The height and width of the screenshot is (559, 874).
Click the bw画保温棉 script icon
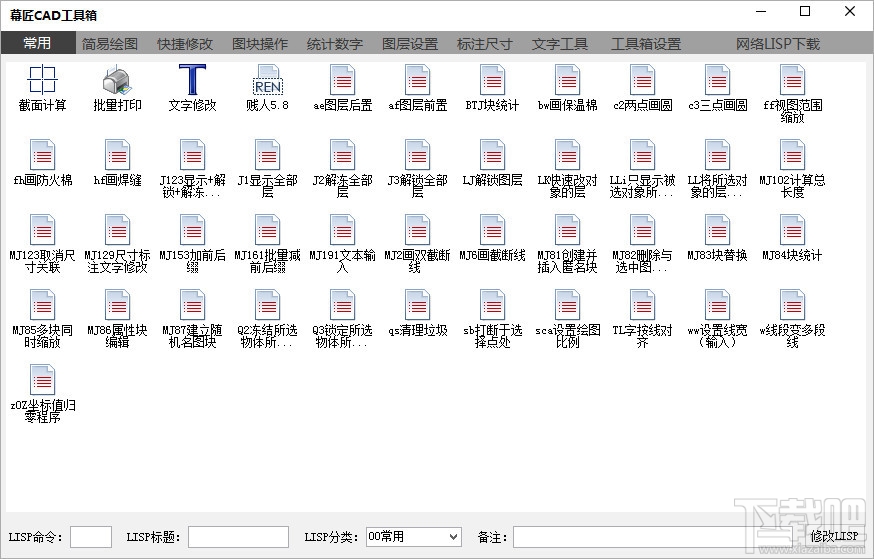pyautogui.click(x=567, y=80)
